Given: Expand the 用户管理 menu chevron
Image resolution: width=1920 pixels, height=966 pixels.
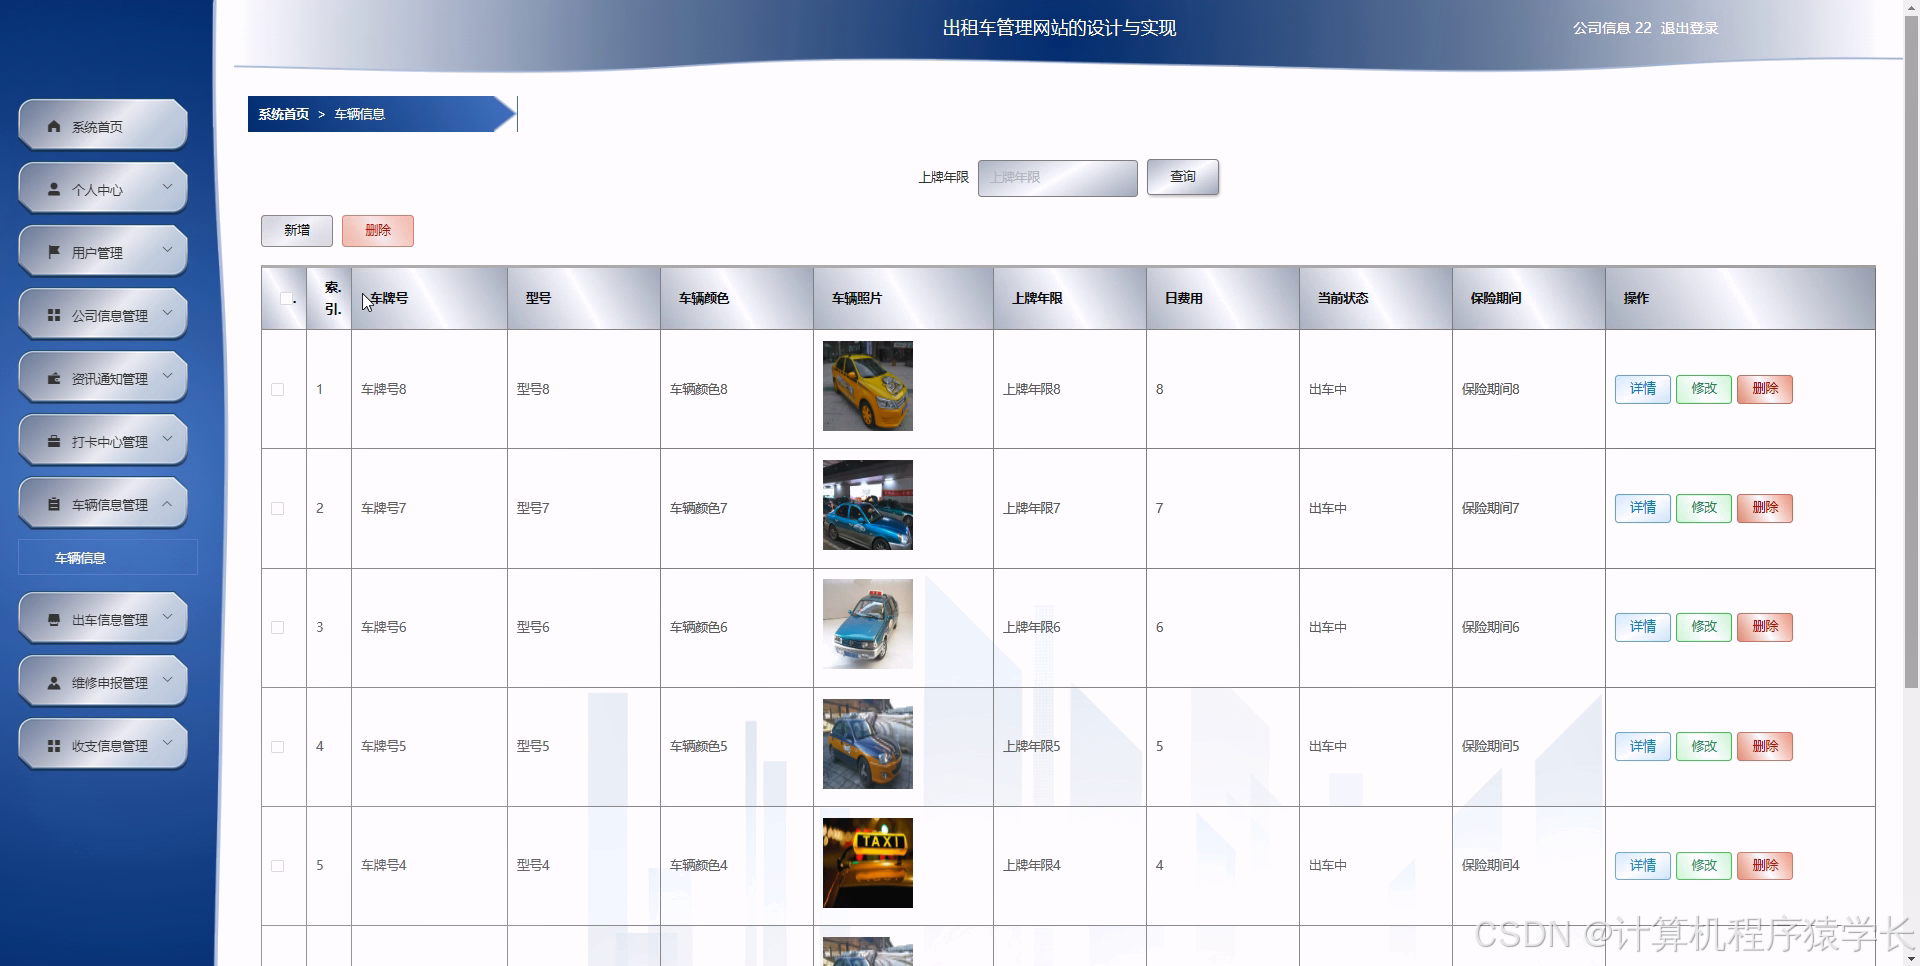Looking at the screenshot, I should [x=167, y=250].
